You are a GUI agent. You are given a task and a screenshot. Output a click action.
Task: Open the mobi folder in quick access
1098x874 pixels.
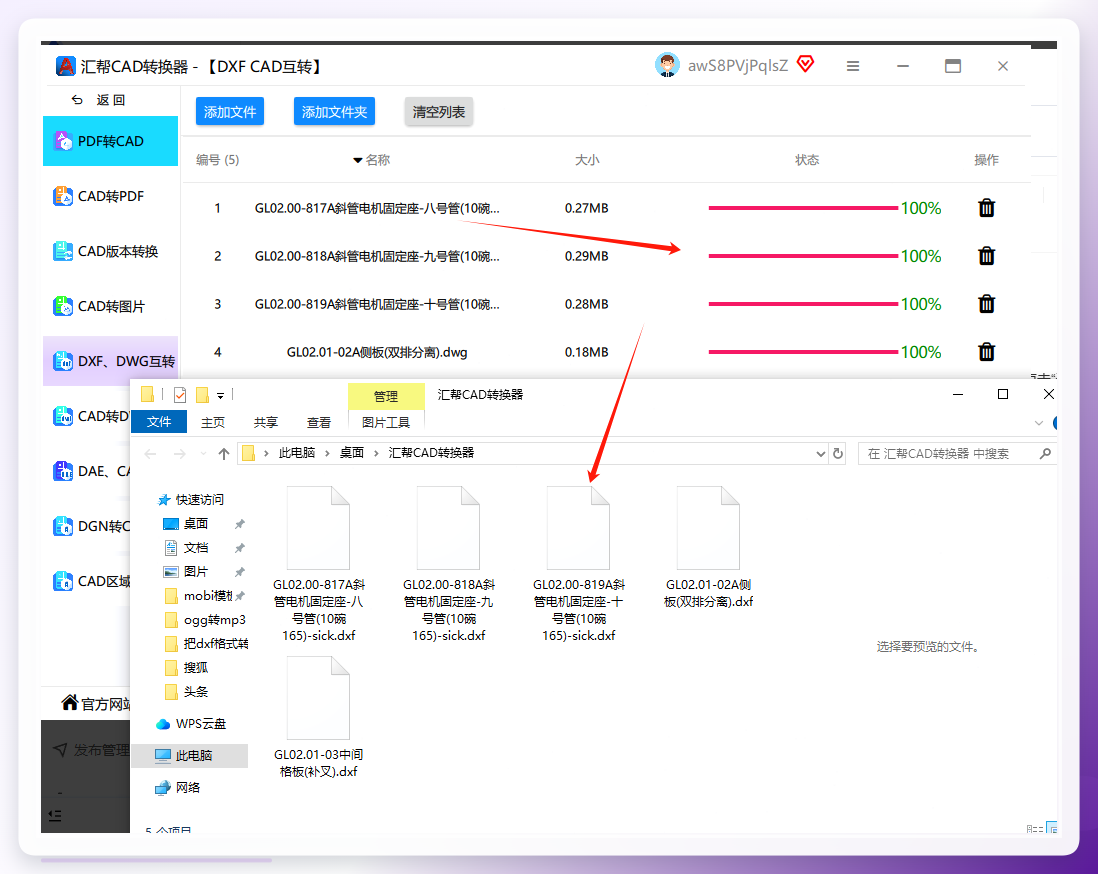tap(199, 596)
